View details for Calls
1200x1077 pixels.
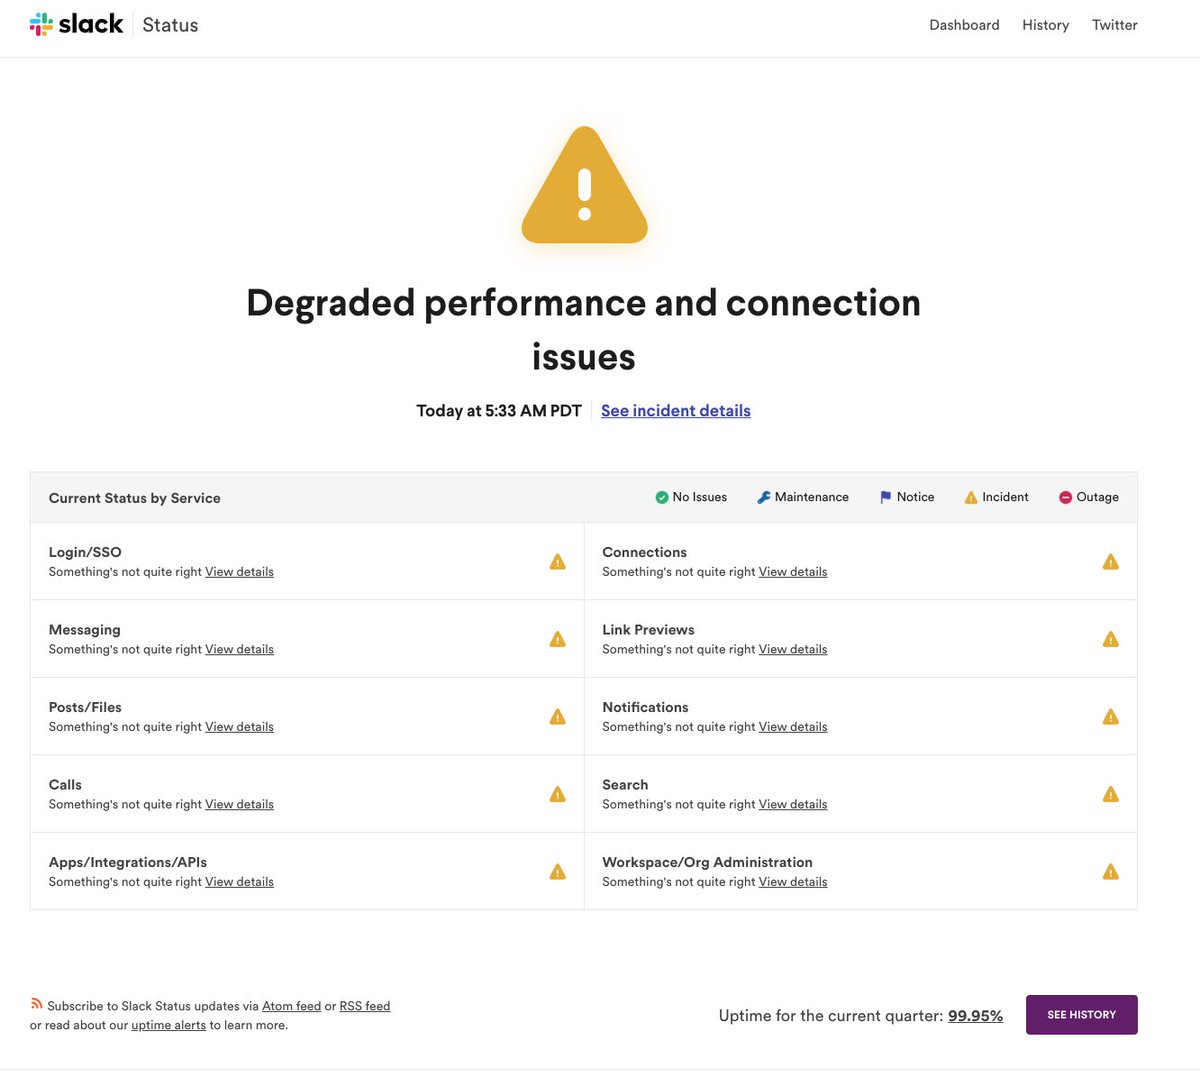coord(239,804)
